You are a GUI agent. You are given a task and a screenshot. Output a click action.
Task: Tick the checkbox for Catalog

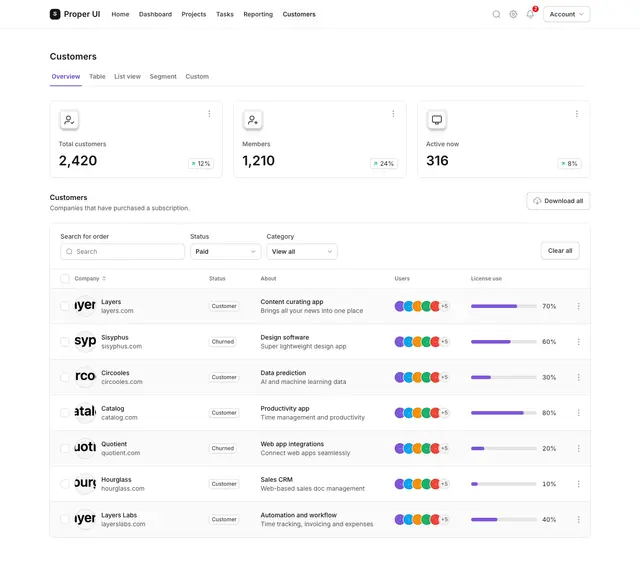64,413
